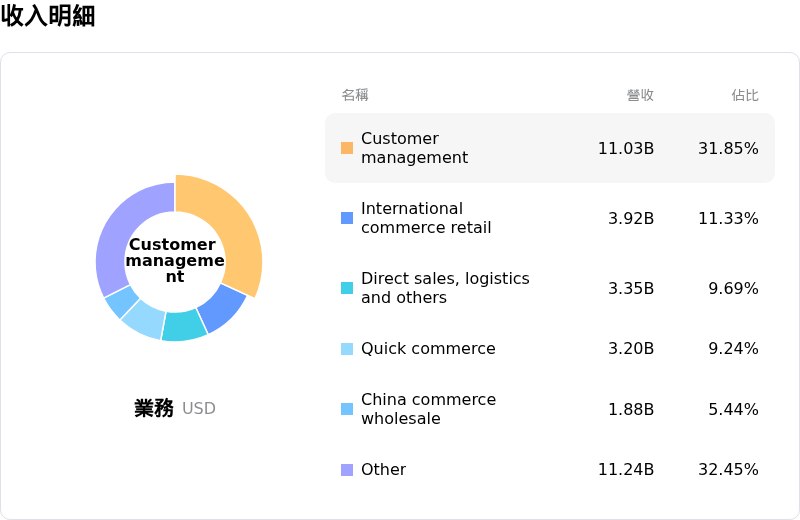Select the cyan swatch next to Direct sales
Image resolution: width=800 pixels, height=520 pixels.
[347, 288]
